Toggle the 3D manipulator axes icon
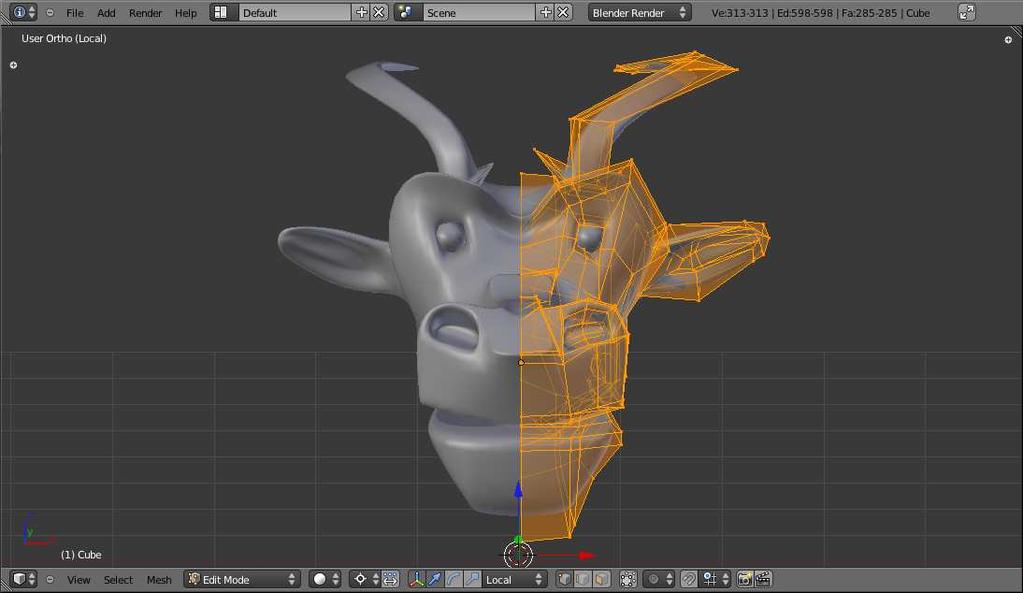This screenshot has width=1023, height=593. coord(416,579)
